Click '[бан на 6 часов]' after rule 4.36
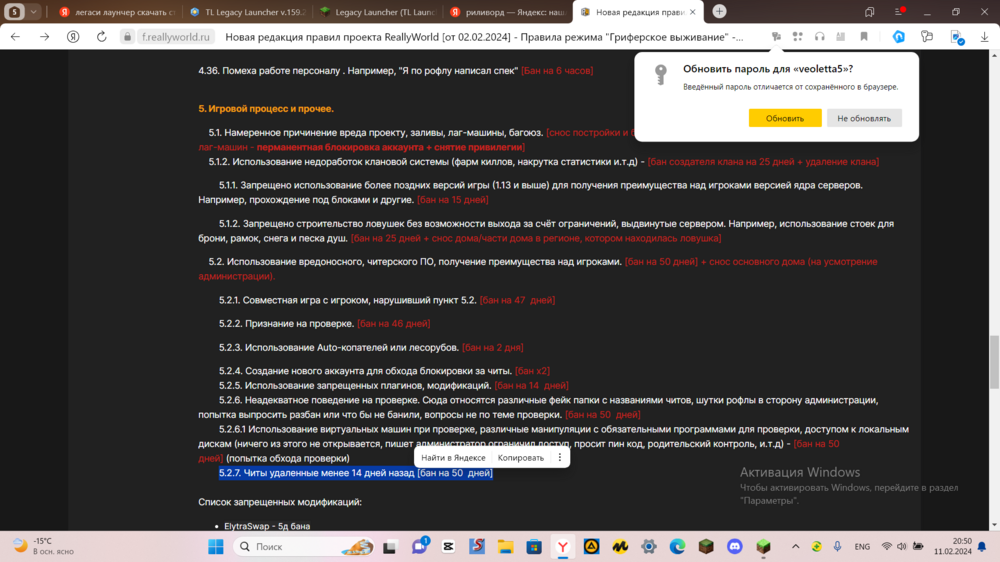The width and height of the screenshot is (1000, 562). [x=557, y=70]
